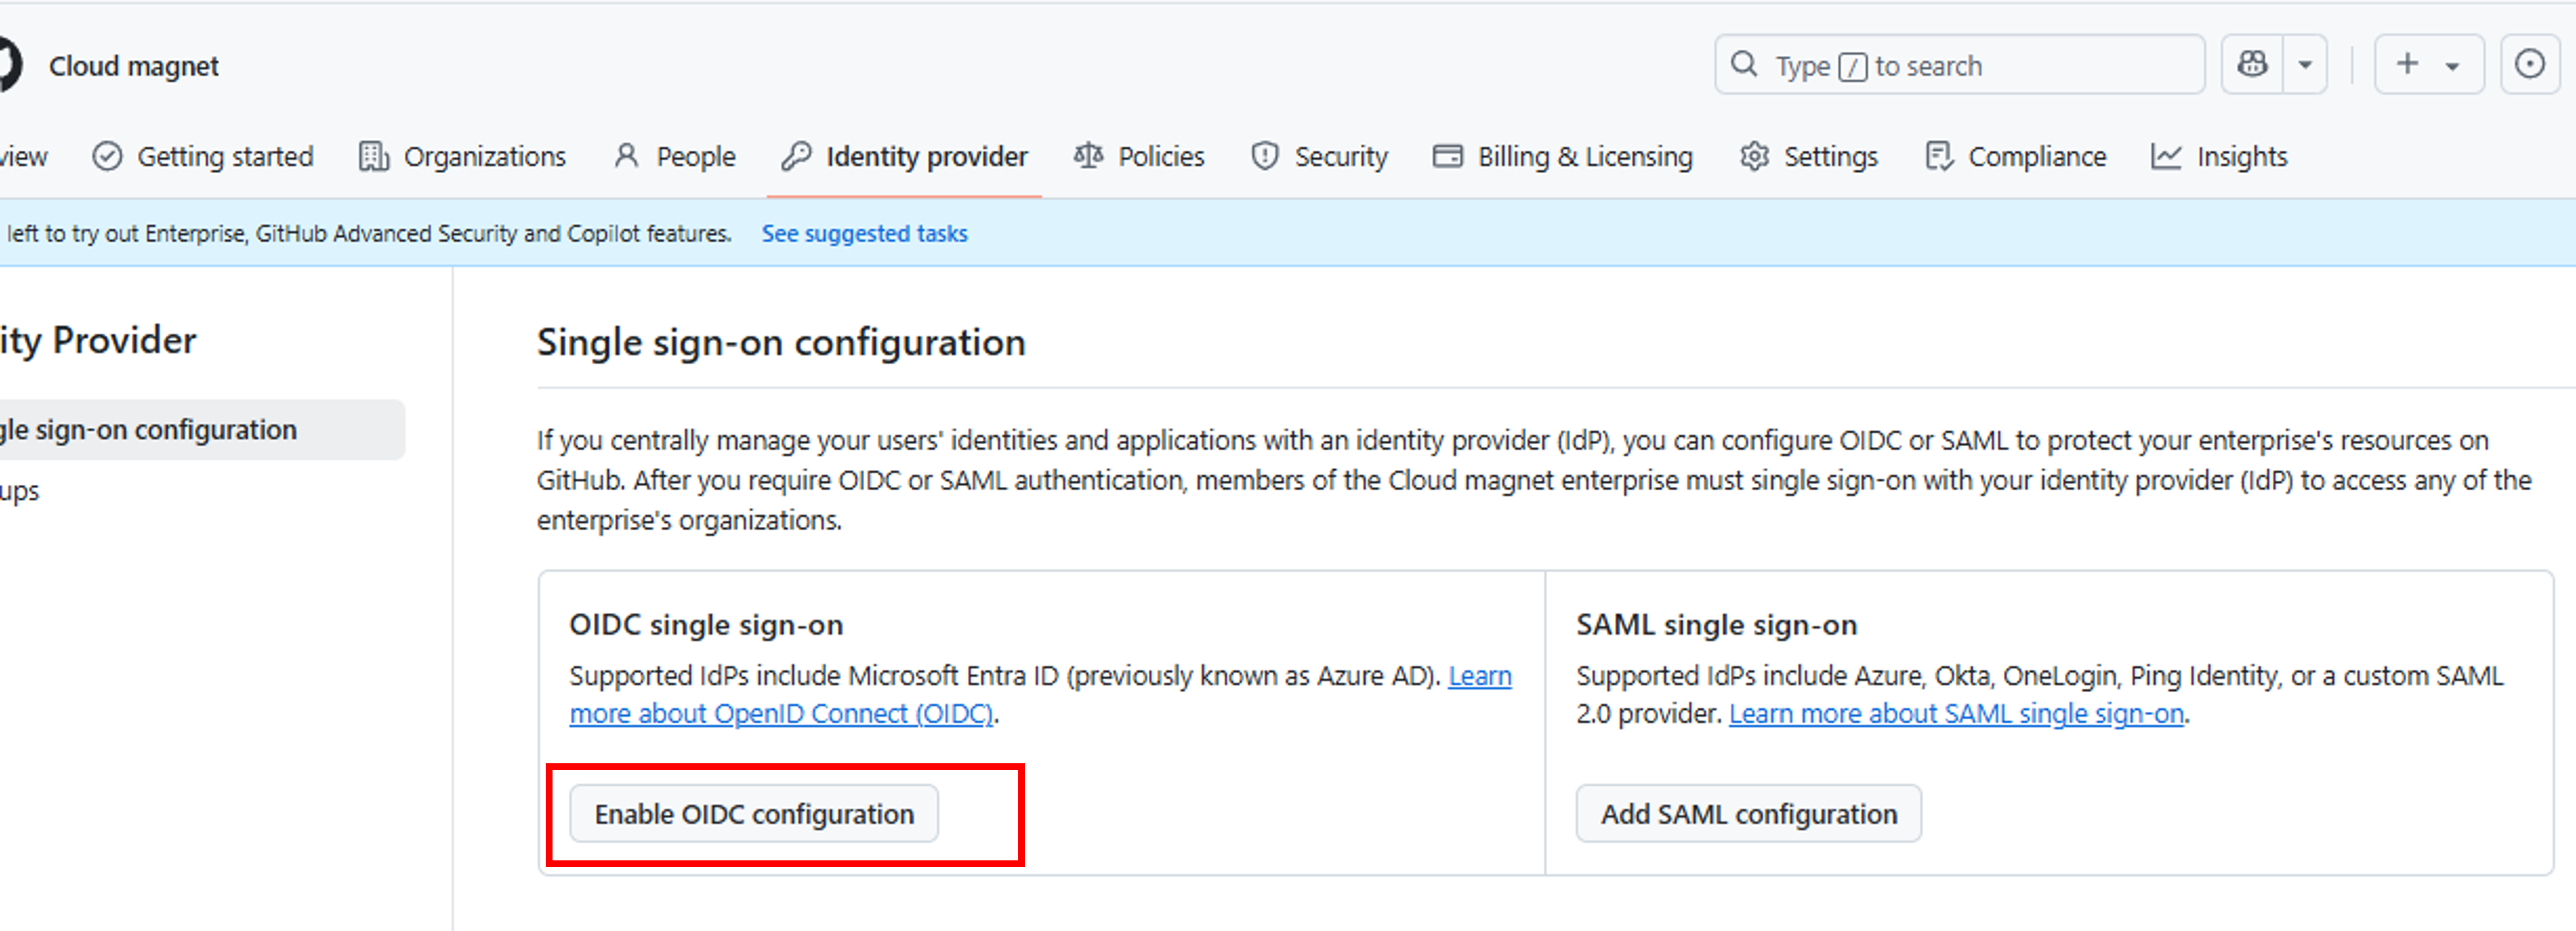Screen dimensions: 2576x931
Task: Select sign-on configuration sidebar item
Action: tap(201, 430)
